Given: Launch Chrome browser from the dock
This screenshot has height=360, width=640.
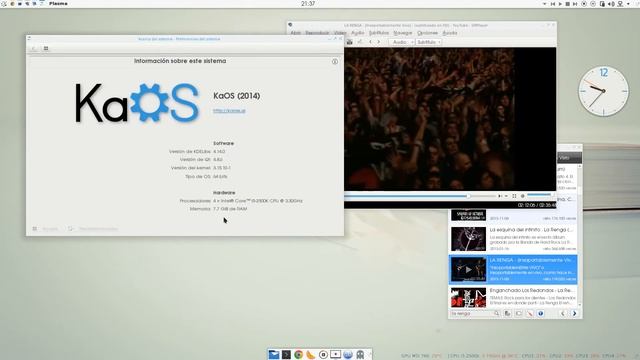Looking at the screenshot, I should point(298,354).
